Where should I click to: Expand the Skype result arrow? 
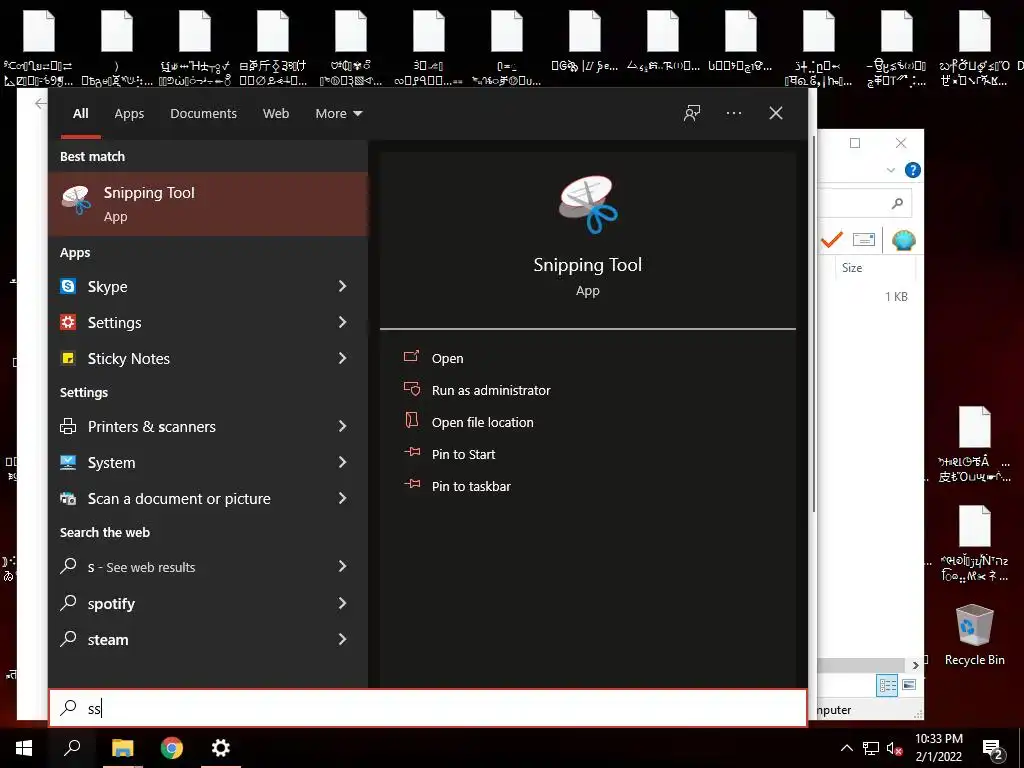tap(342, 286)
